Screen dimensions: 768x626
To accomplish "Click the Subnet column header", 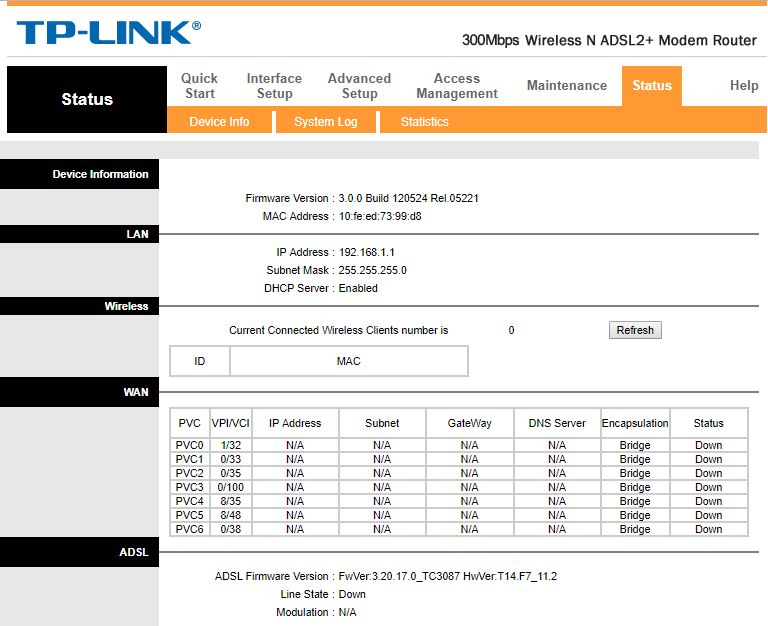I will tap(382, 423).
